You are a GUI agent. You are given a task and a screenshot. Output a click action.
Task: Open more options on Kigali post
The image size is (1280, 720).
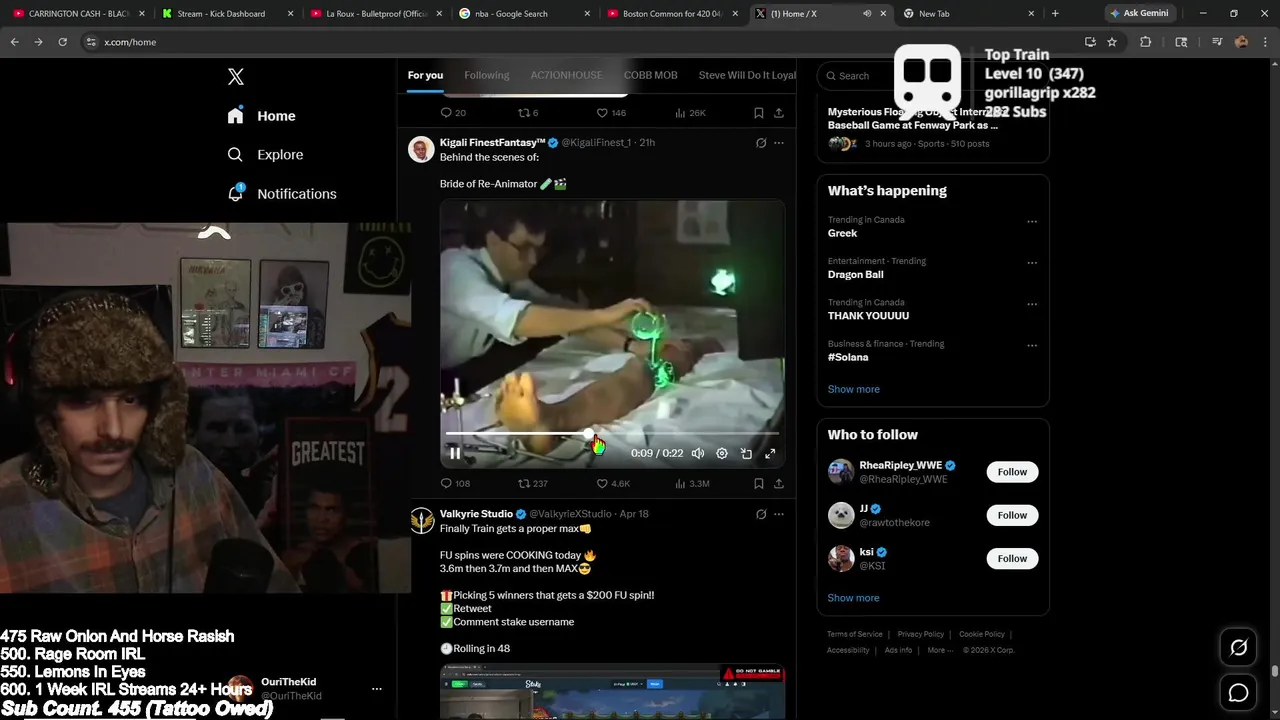click(x=779, y=143)
